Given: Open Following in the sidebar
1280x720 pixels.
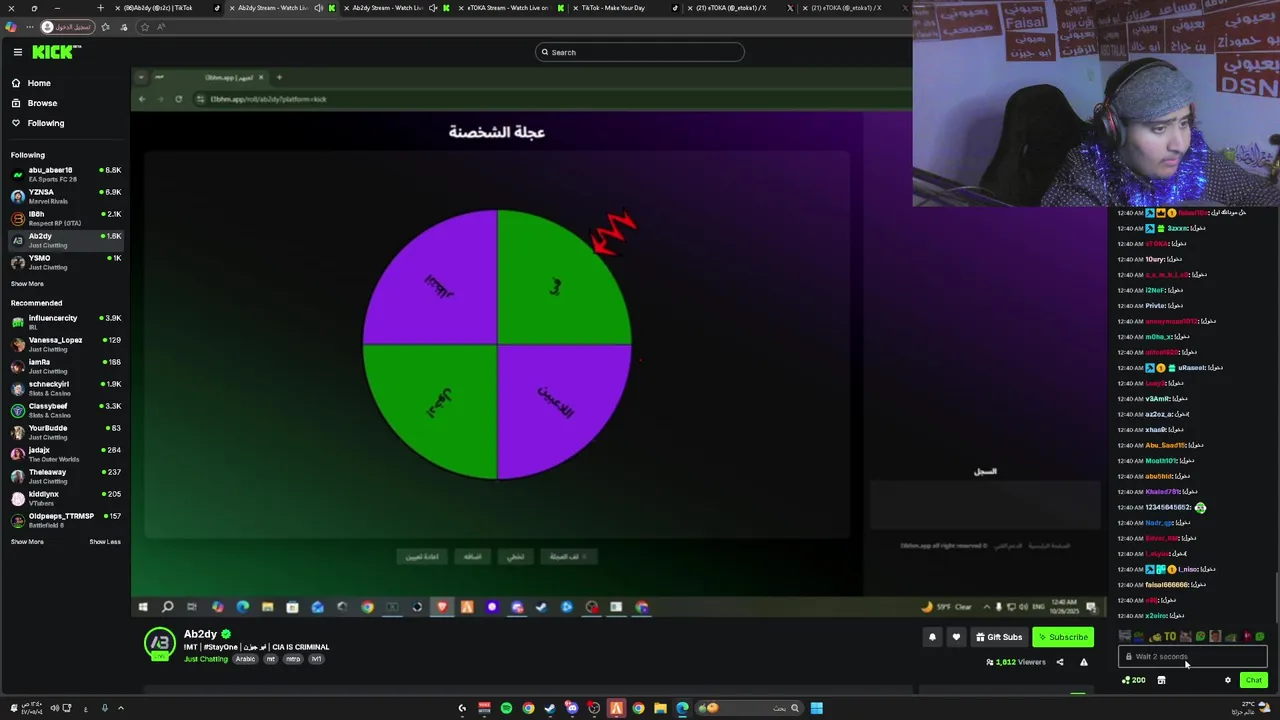Looking at the screenshot, I should (45, 123).
